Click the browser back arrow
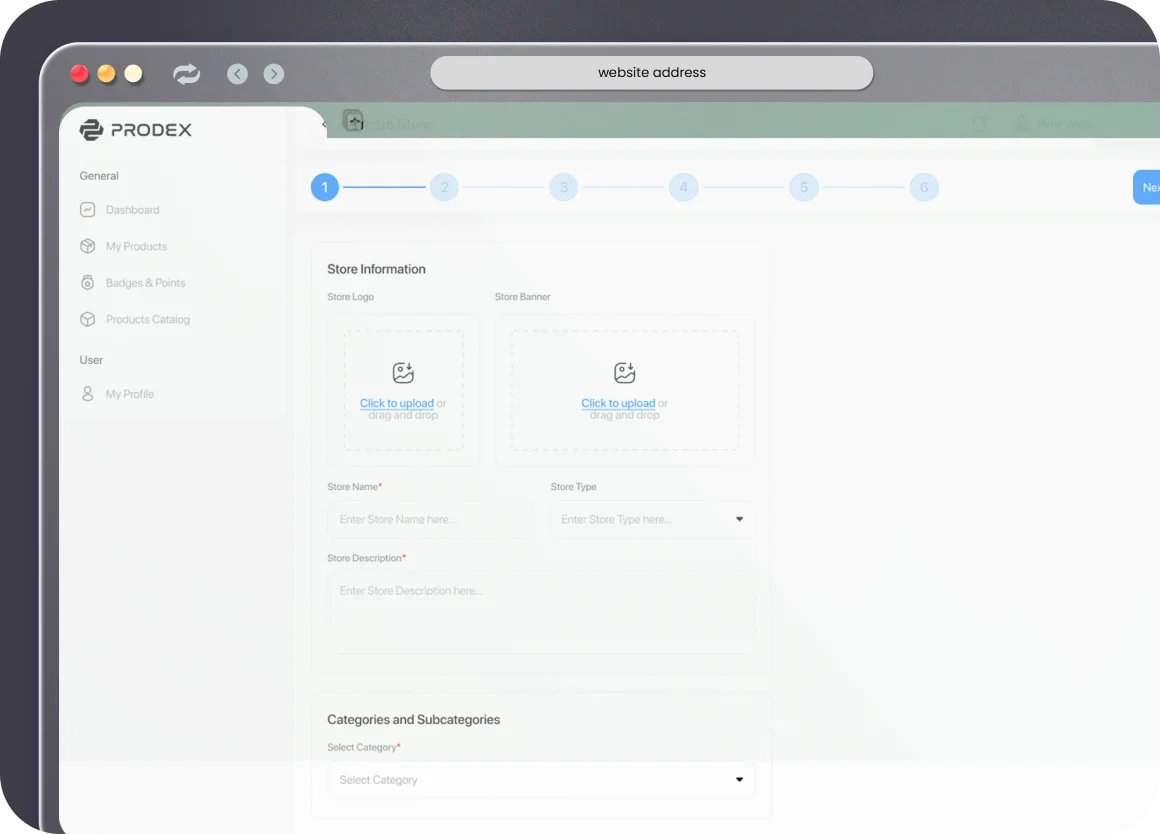1160x834 pixels. pyautogui.click(x=237, y=74)
